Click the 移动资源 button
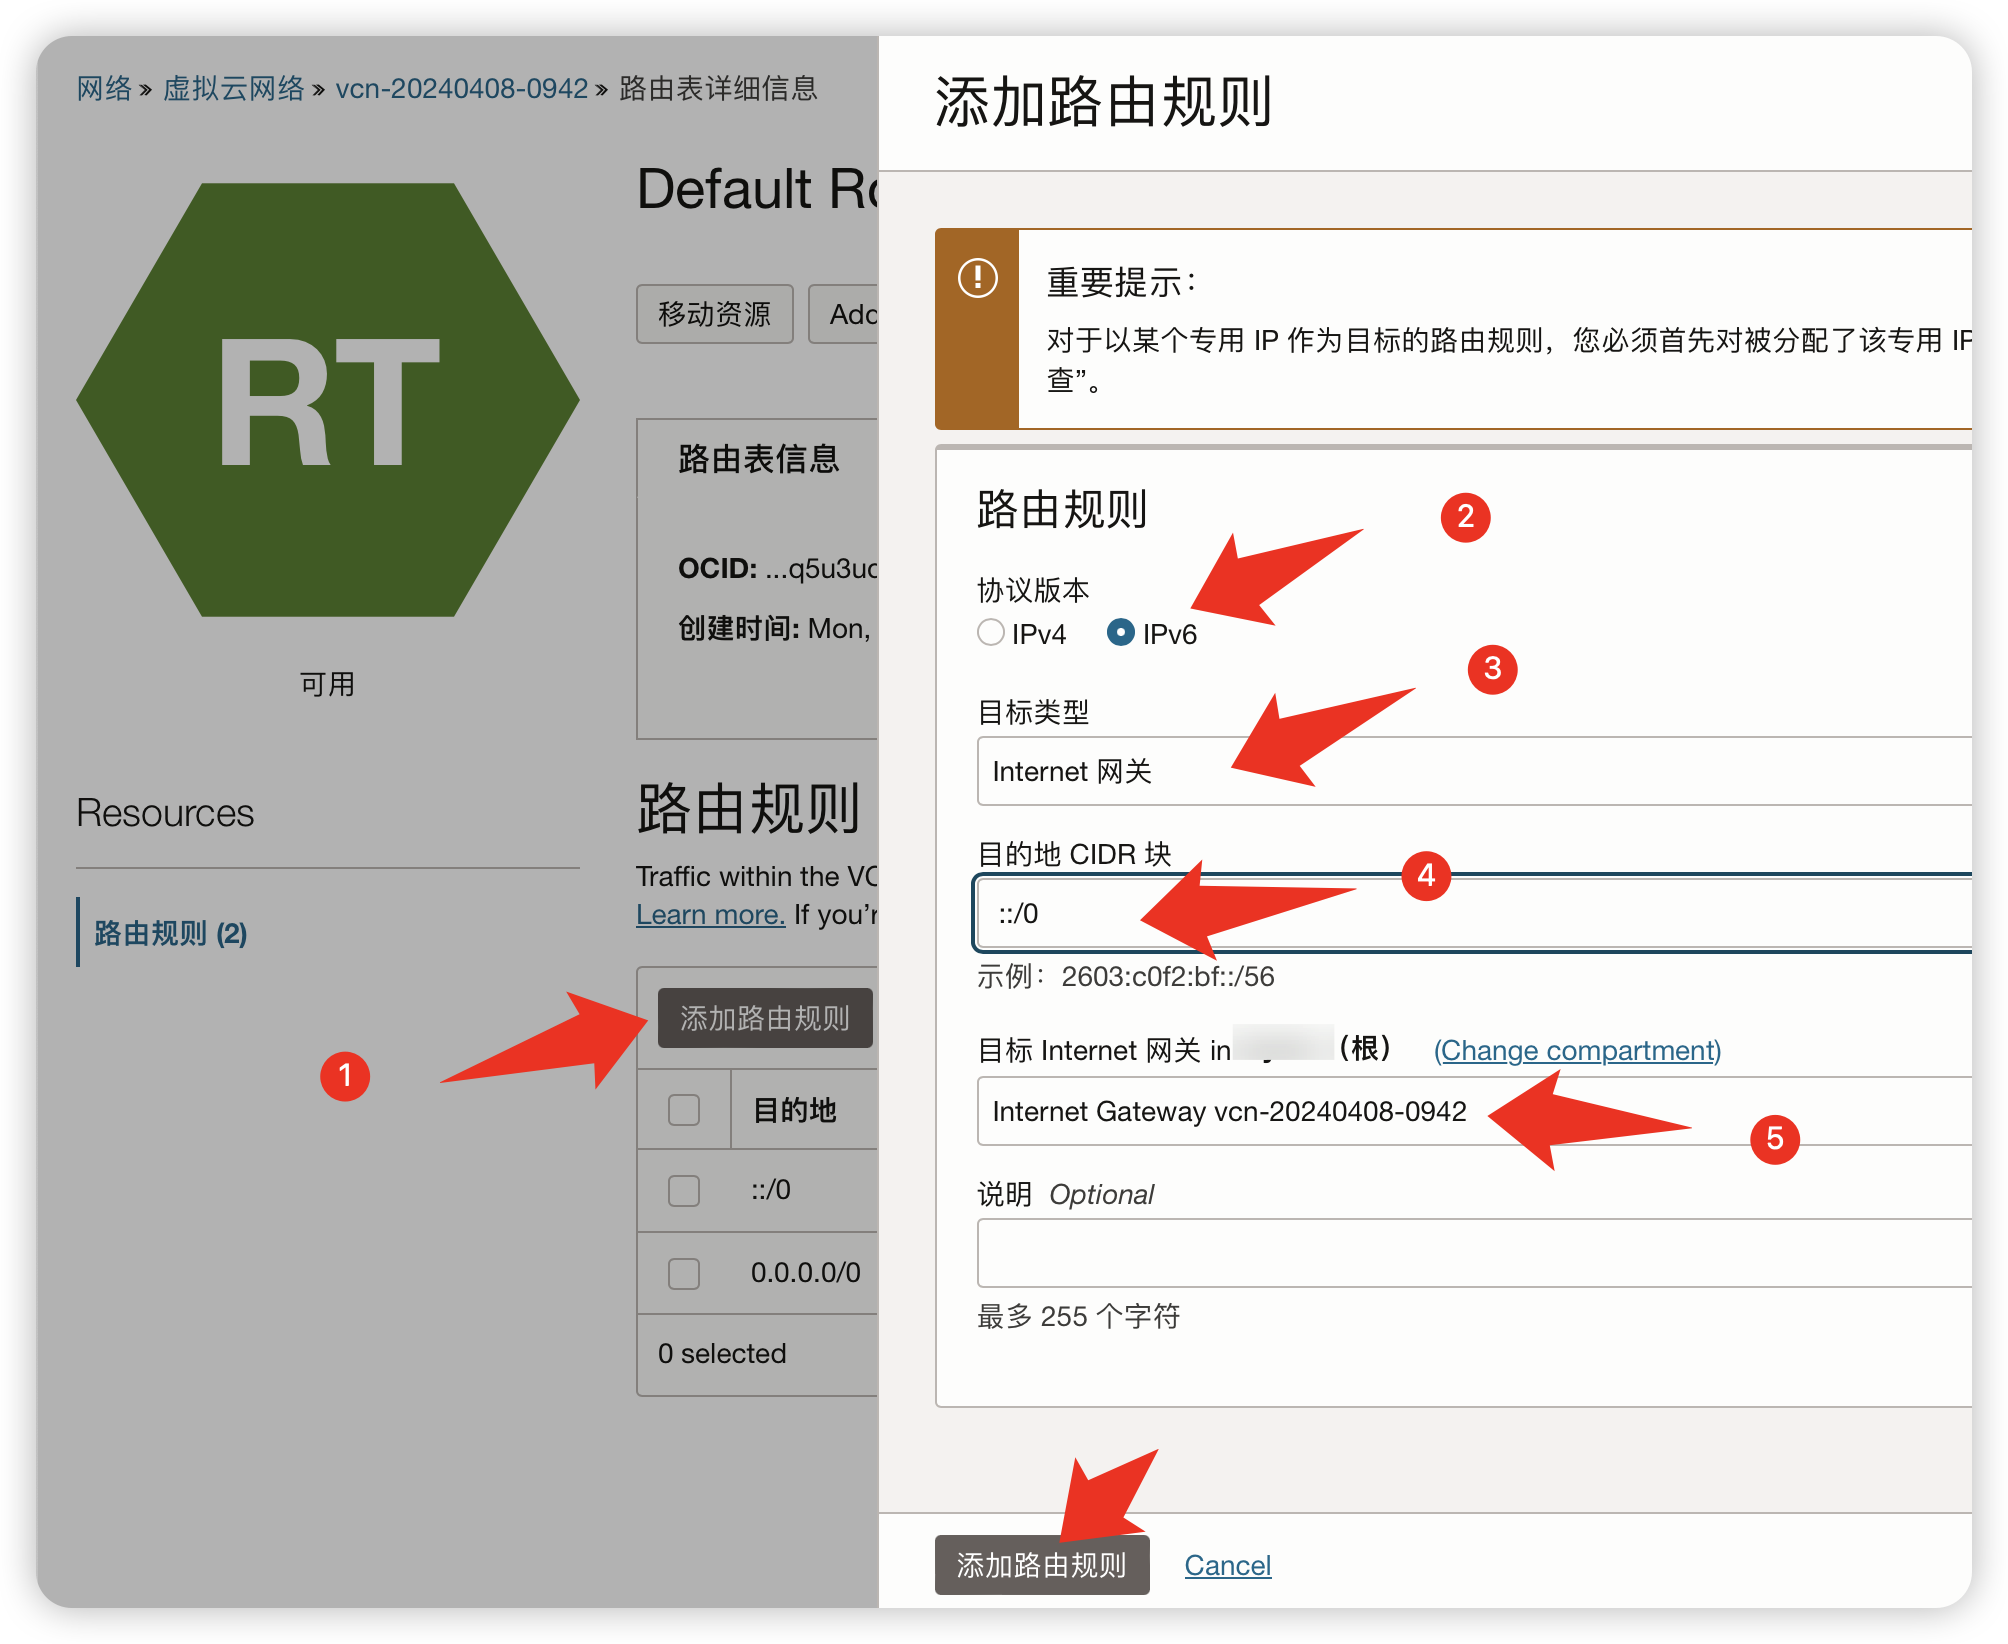The height and width of the screenshot is (1644, 2008). [x=714, y=314]
